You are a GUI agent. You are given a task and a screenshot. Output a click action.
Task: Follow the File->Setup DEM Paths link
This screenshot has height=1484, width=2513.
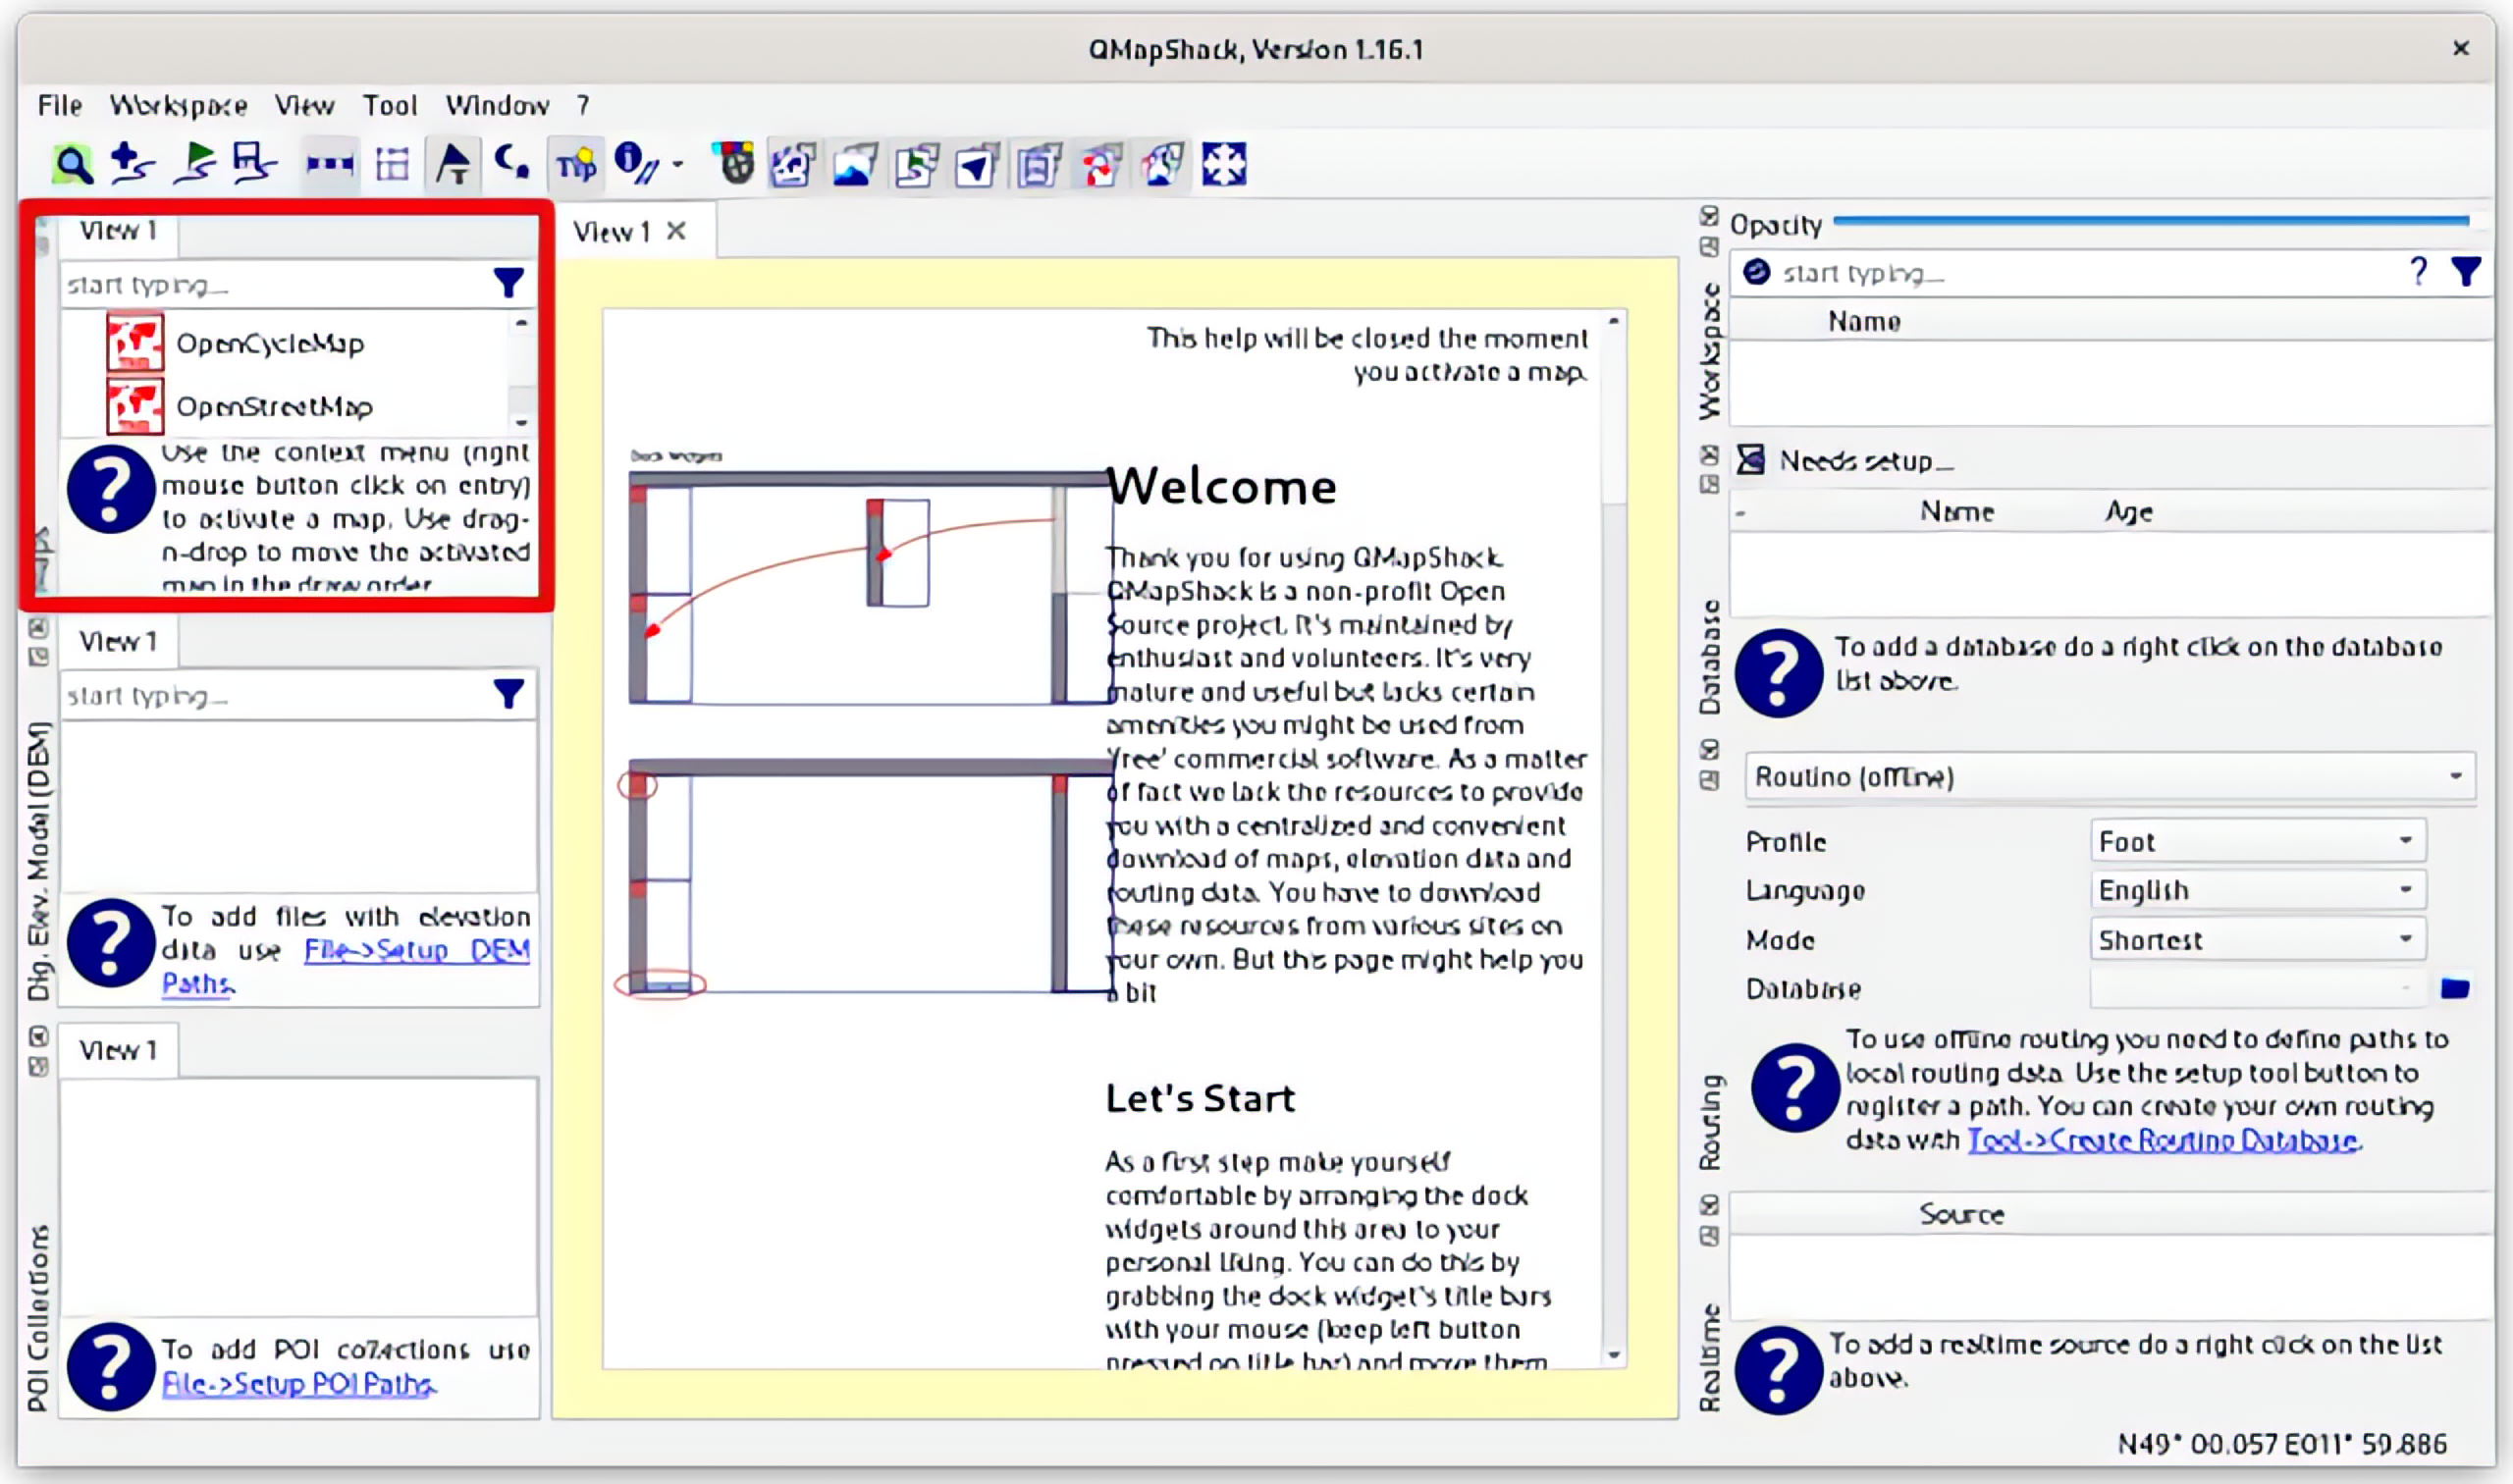(346, 966)
